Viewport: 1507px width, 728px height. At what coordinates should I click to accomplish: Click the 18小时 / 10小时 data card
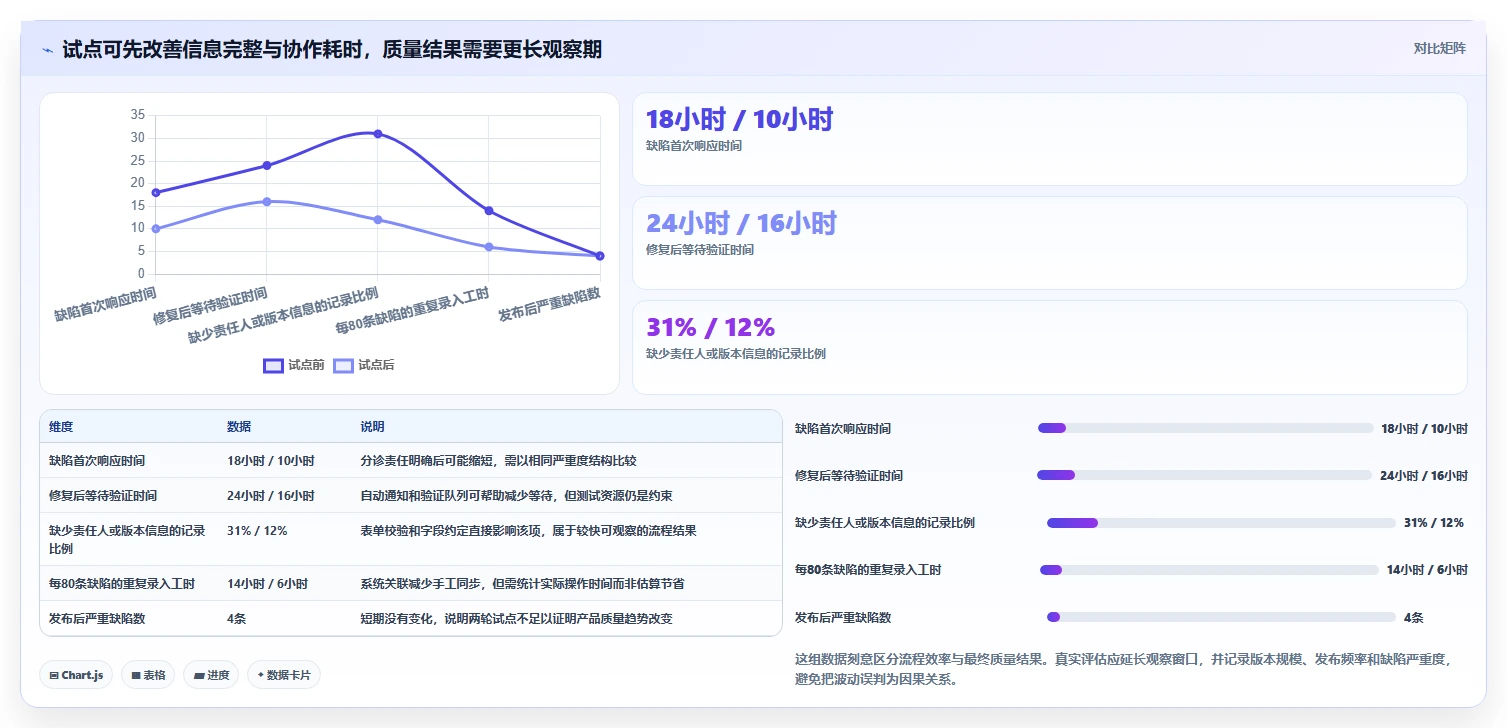tap(1049, 139)
